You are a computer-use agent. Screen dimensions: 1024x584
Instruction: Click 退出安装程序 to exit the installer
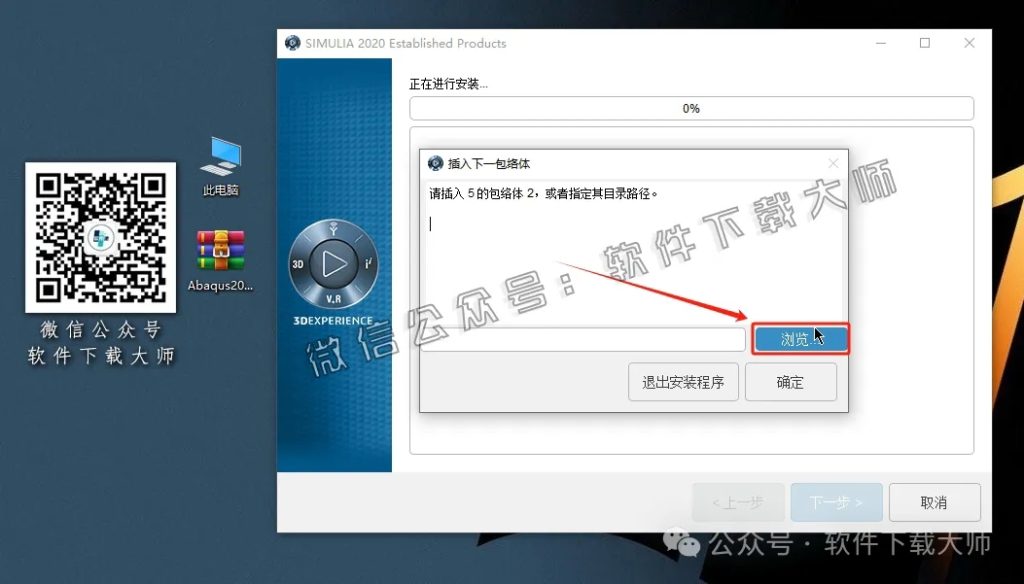coord(684,381)
